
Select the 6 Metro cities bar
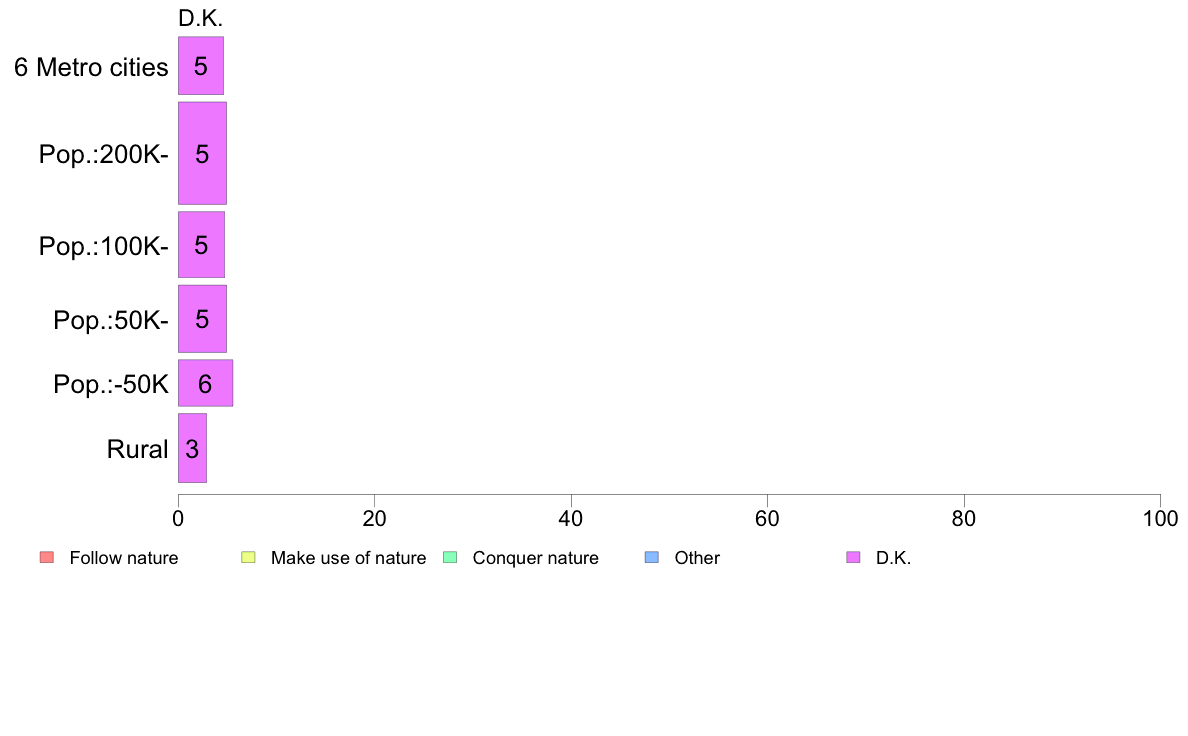tap(200, 66)
